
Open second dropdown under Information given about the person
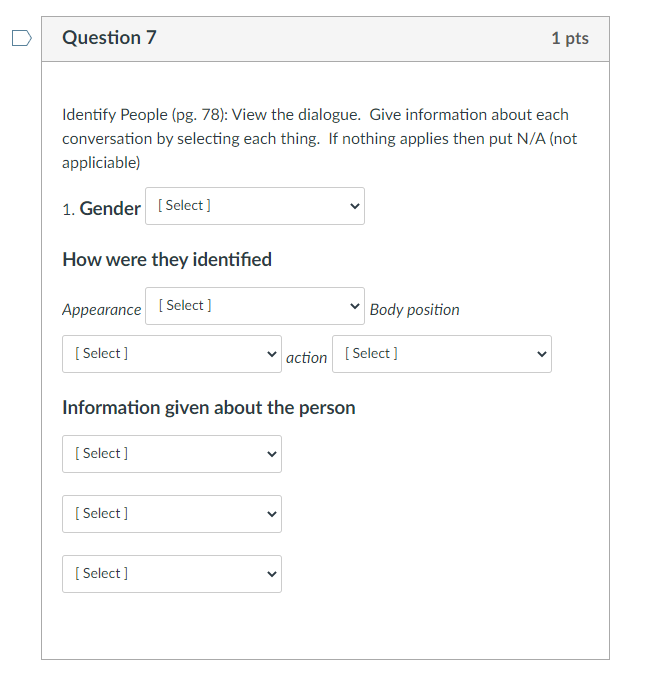(x=171, y=514)
